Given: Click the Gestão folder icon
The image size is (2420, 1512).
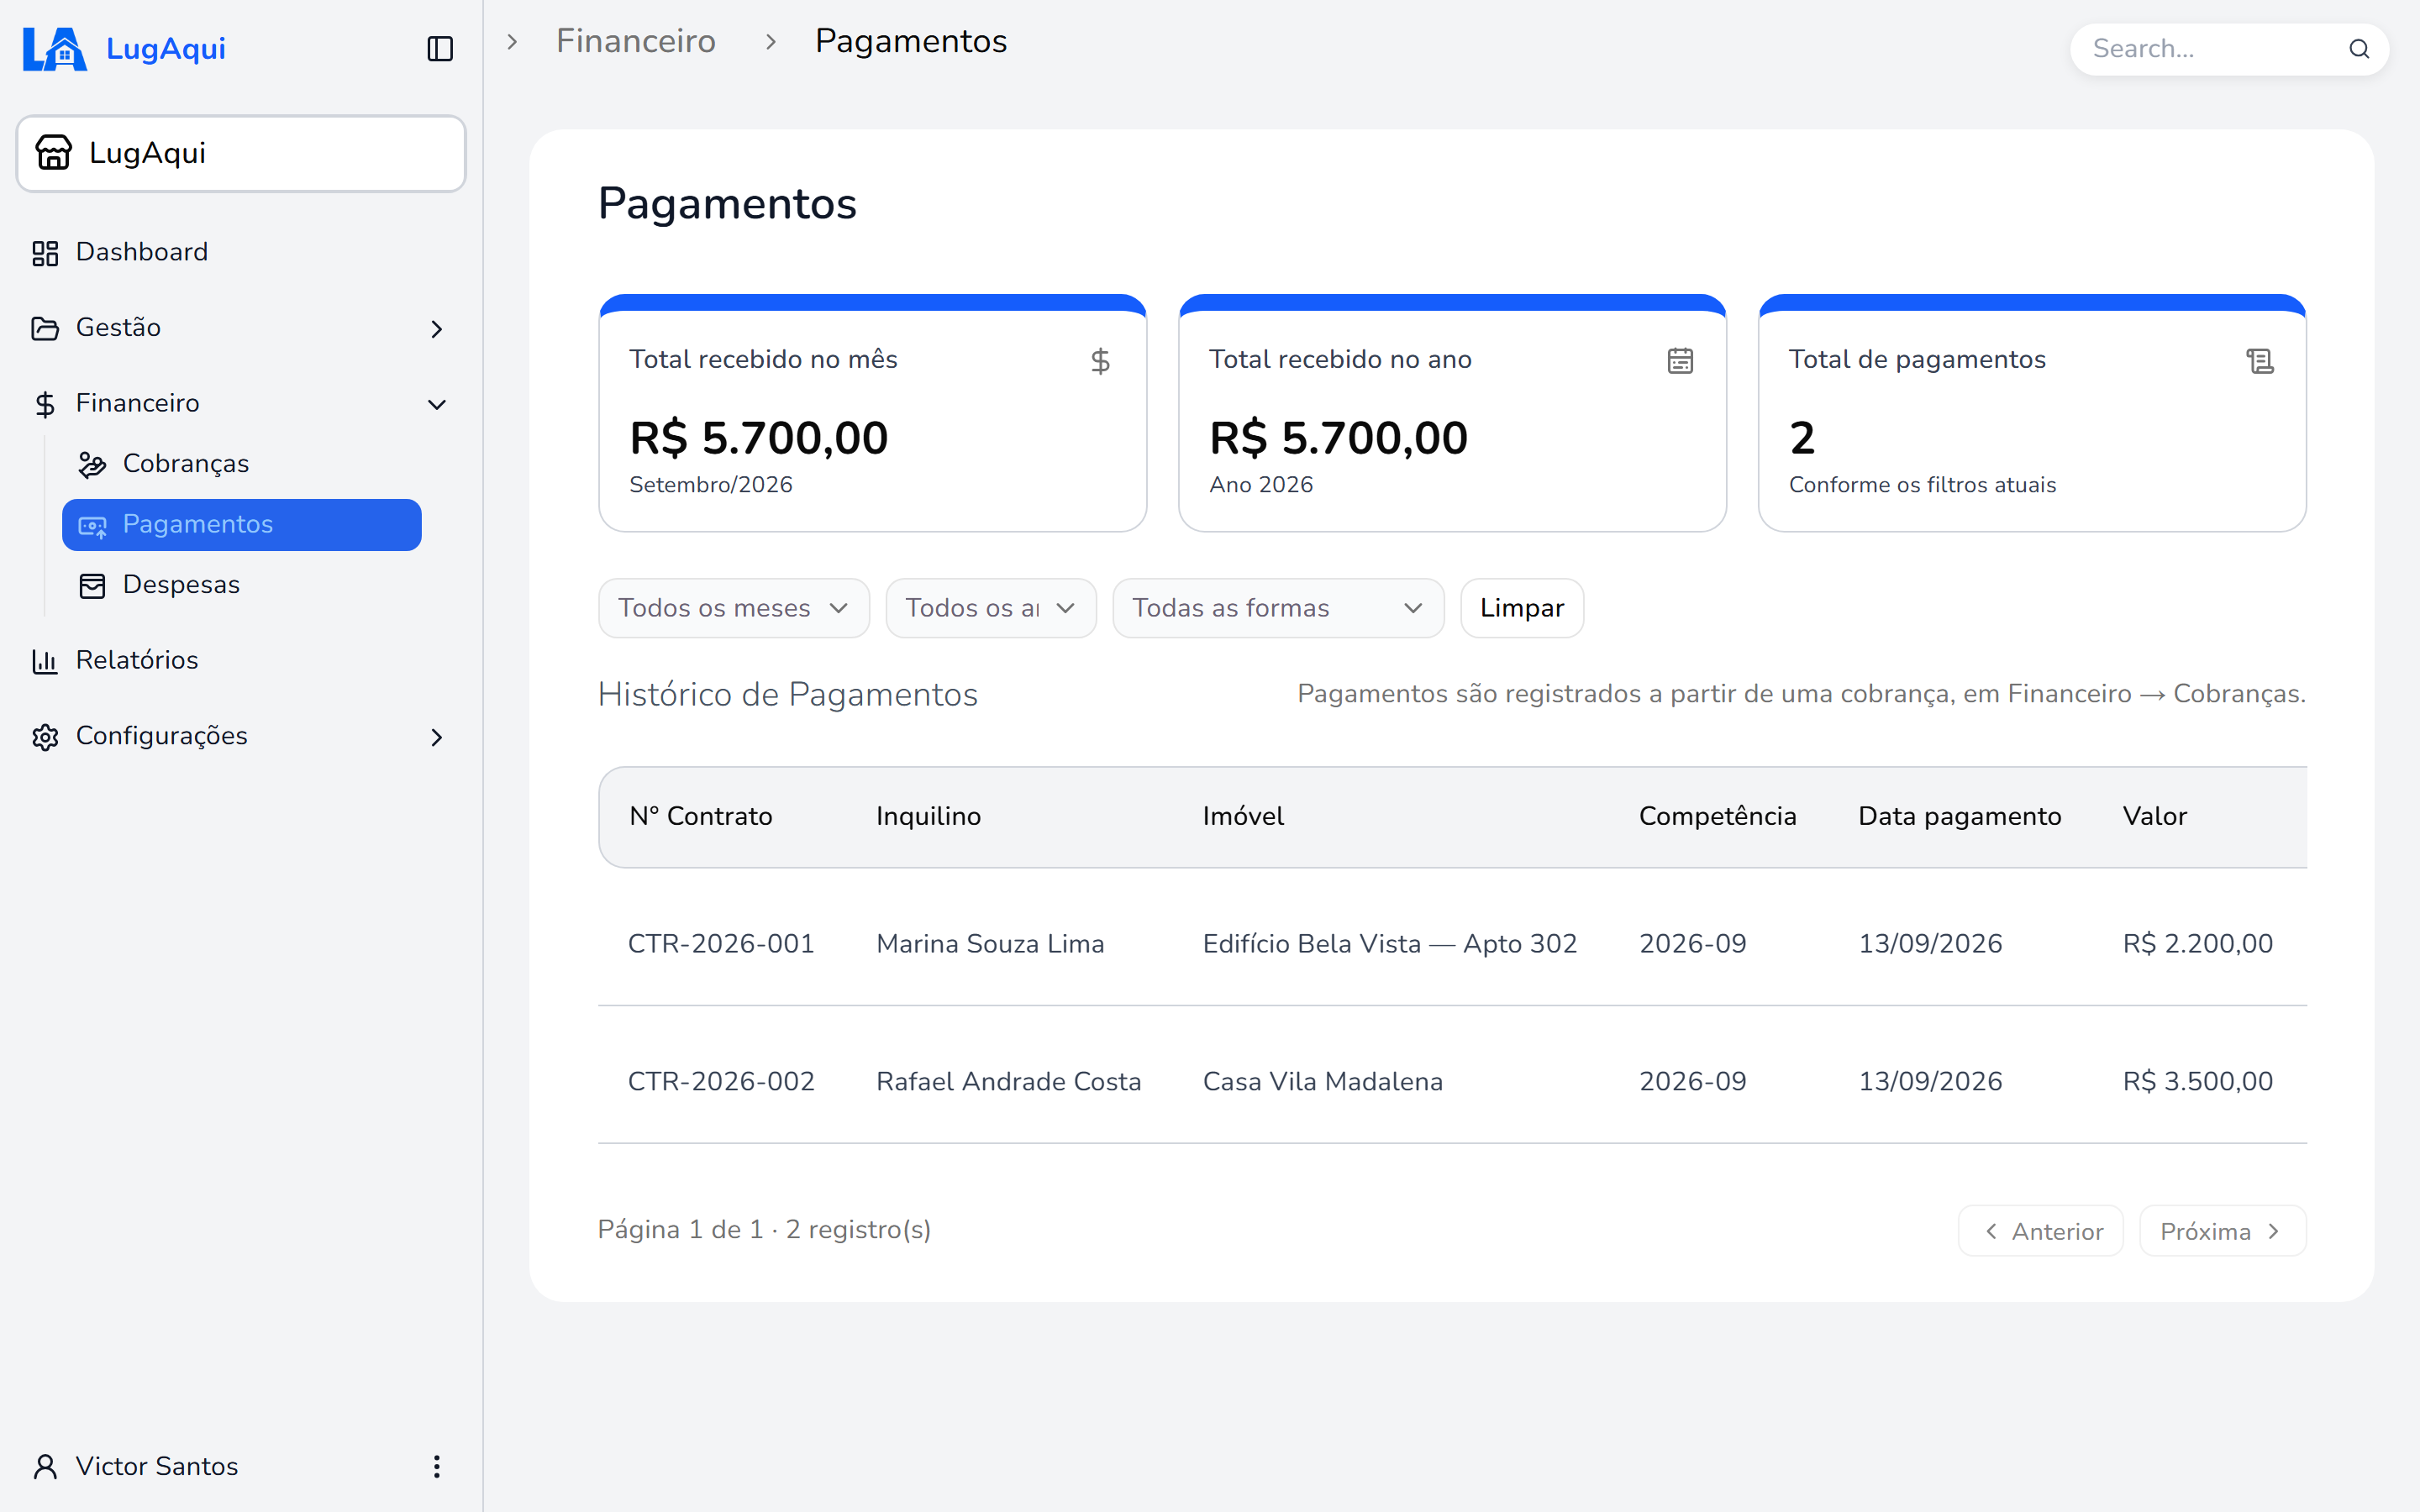Looking at the screenshot, I should (x=45, y=328).
